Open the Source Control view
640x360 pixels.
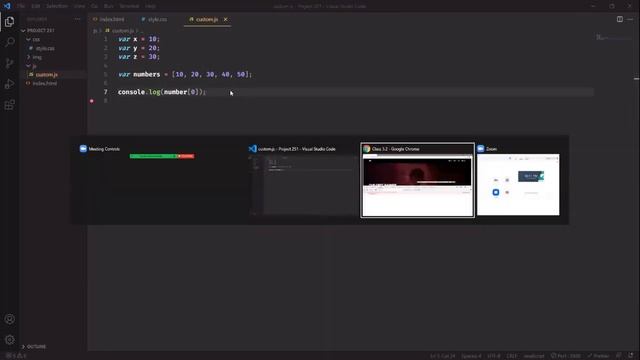coord(9,63)
